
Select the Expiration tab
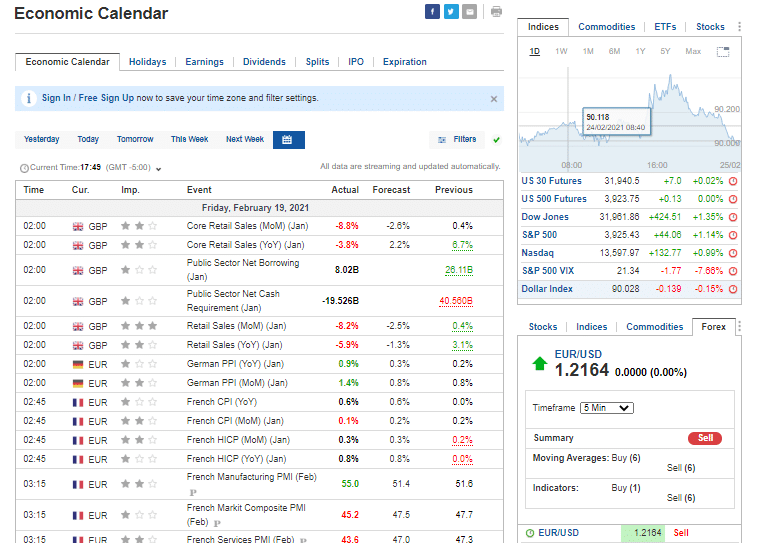(x=404, y=62)
